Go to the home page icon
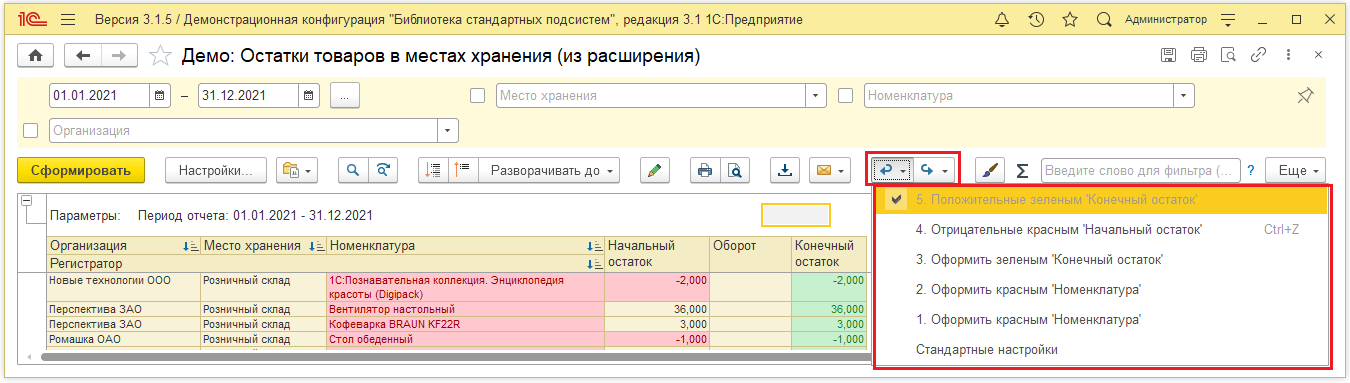 coord(37,56)
